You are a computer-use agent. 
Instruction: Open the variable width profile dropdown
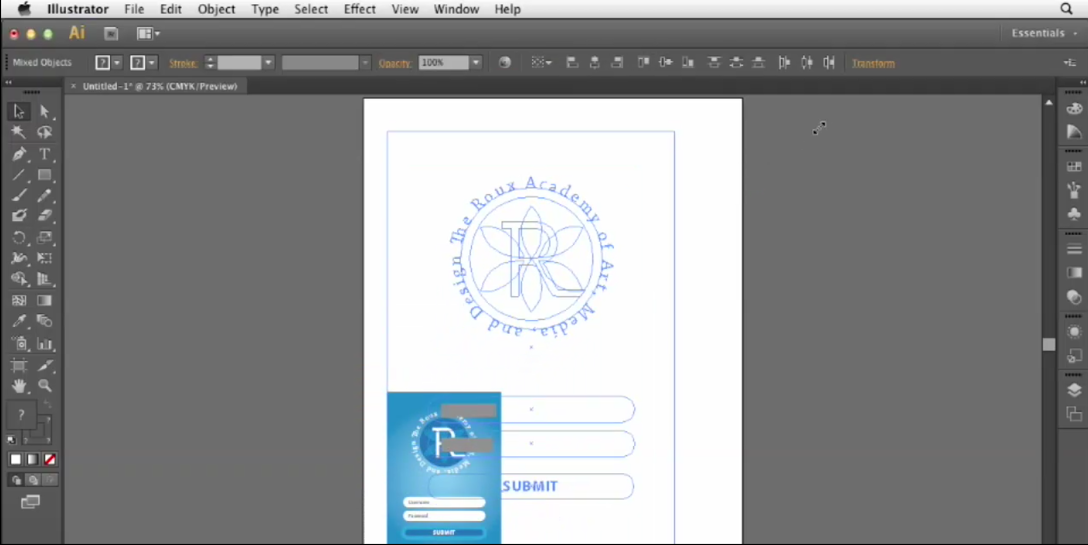(365, 62)
